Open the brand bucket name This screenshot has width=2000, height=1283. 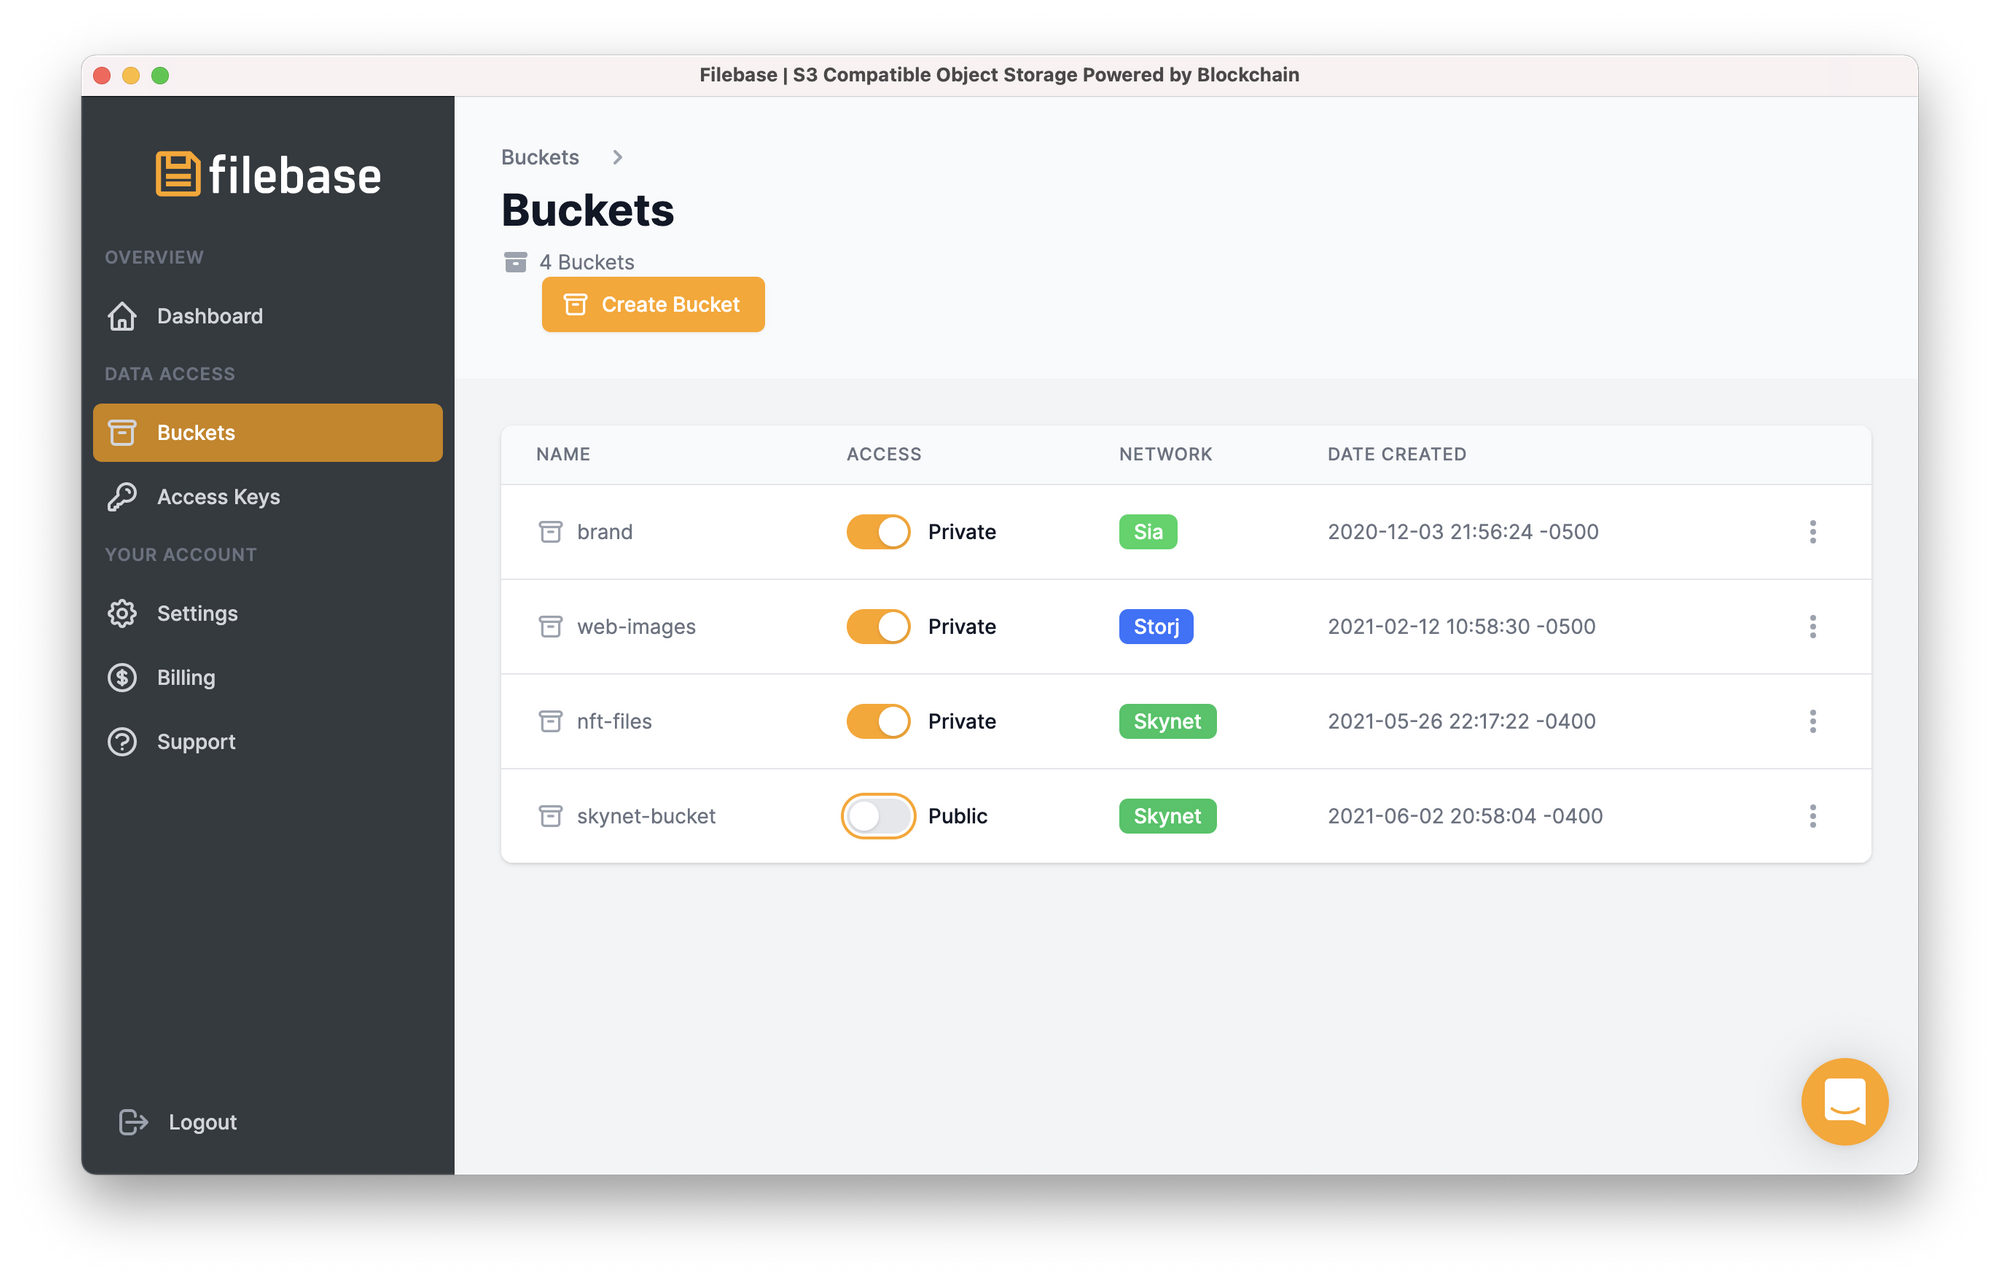(x=604, y=532)
